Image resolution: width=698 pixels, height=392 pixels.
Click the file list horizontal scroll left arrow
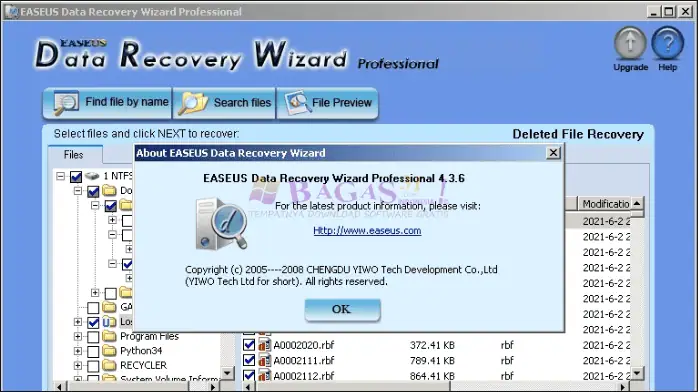[x=248, y=387]
